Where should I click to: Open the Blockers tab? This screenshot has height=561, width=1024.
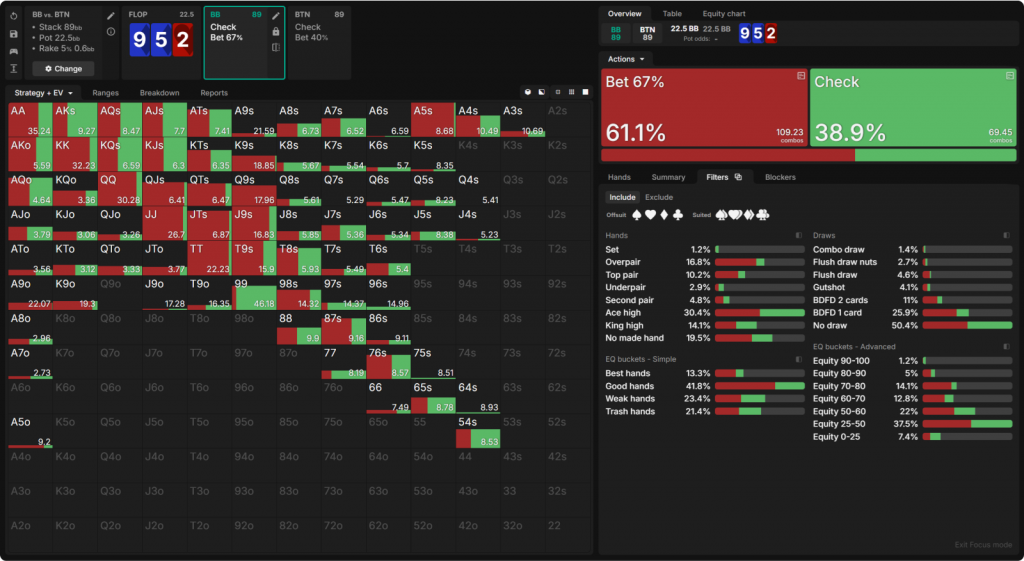point(779,177)
